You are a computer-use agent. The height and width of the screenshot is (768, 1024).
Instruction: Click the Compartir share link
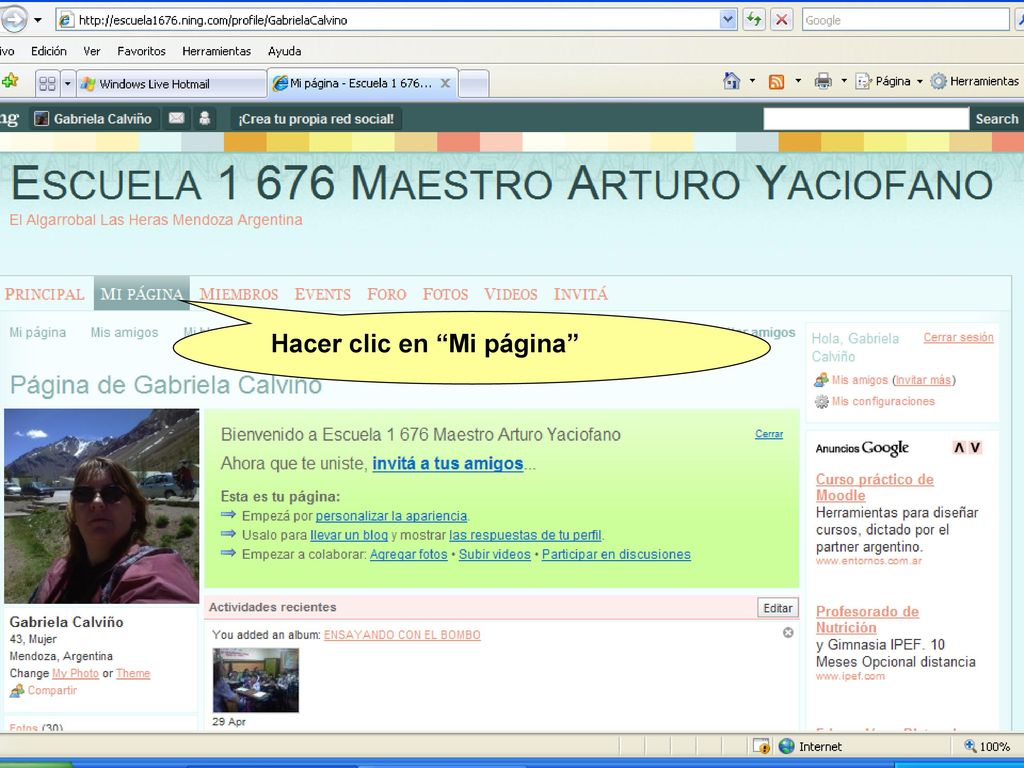click(52, 690)
